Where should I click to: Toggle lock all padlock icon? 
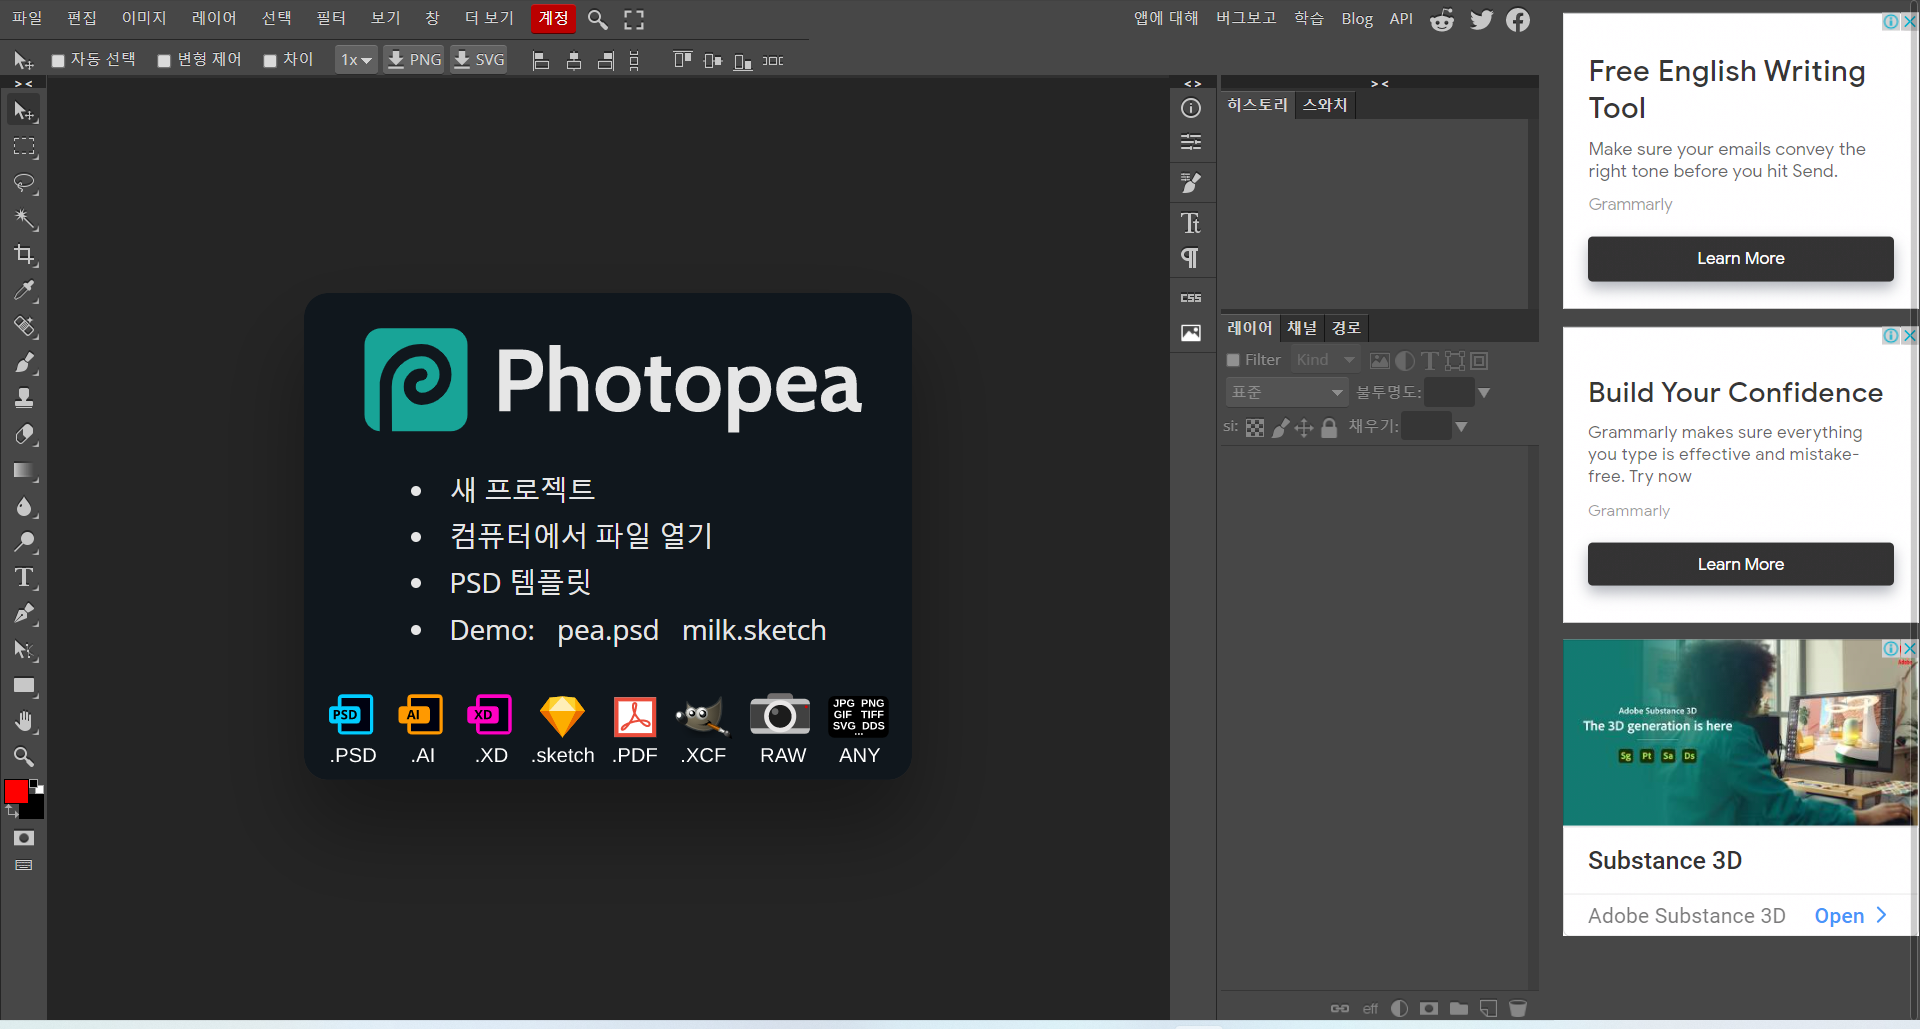pyautogui.click(x=1329, y=428)
